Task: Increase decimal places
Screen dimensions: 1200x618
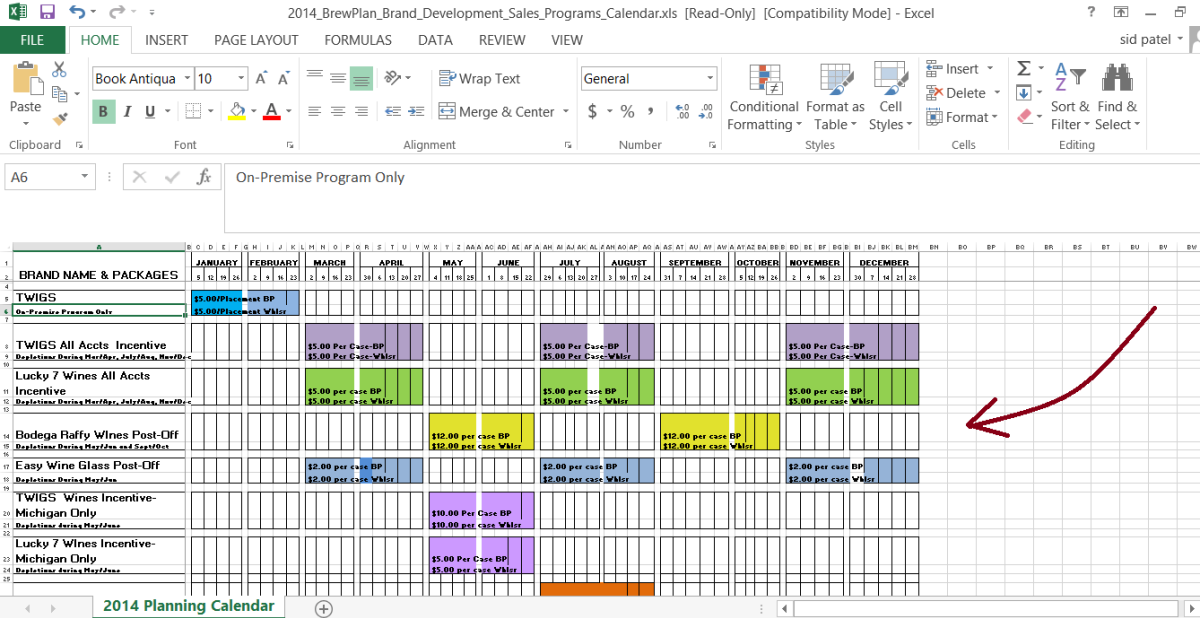Action: [x=683, y=111]
